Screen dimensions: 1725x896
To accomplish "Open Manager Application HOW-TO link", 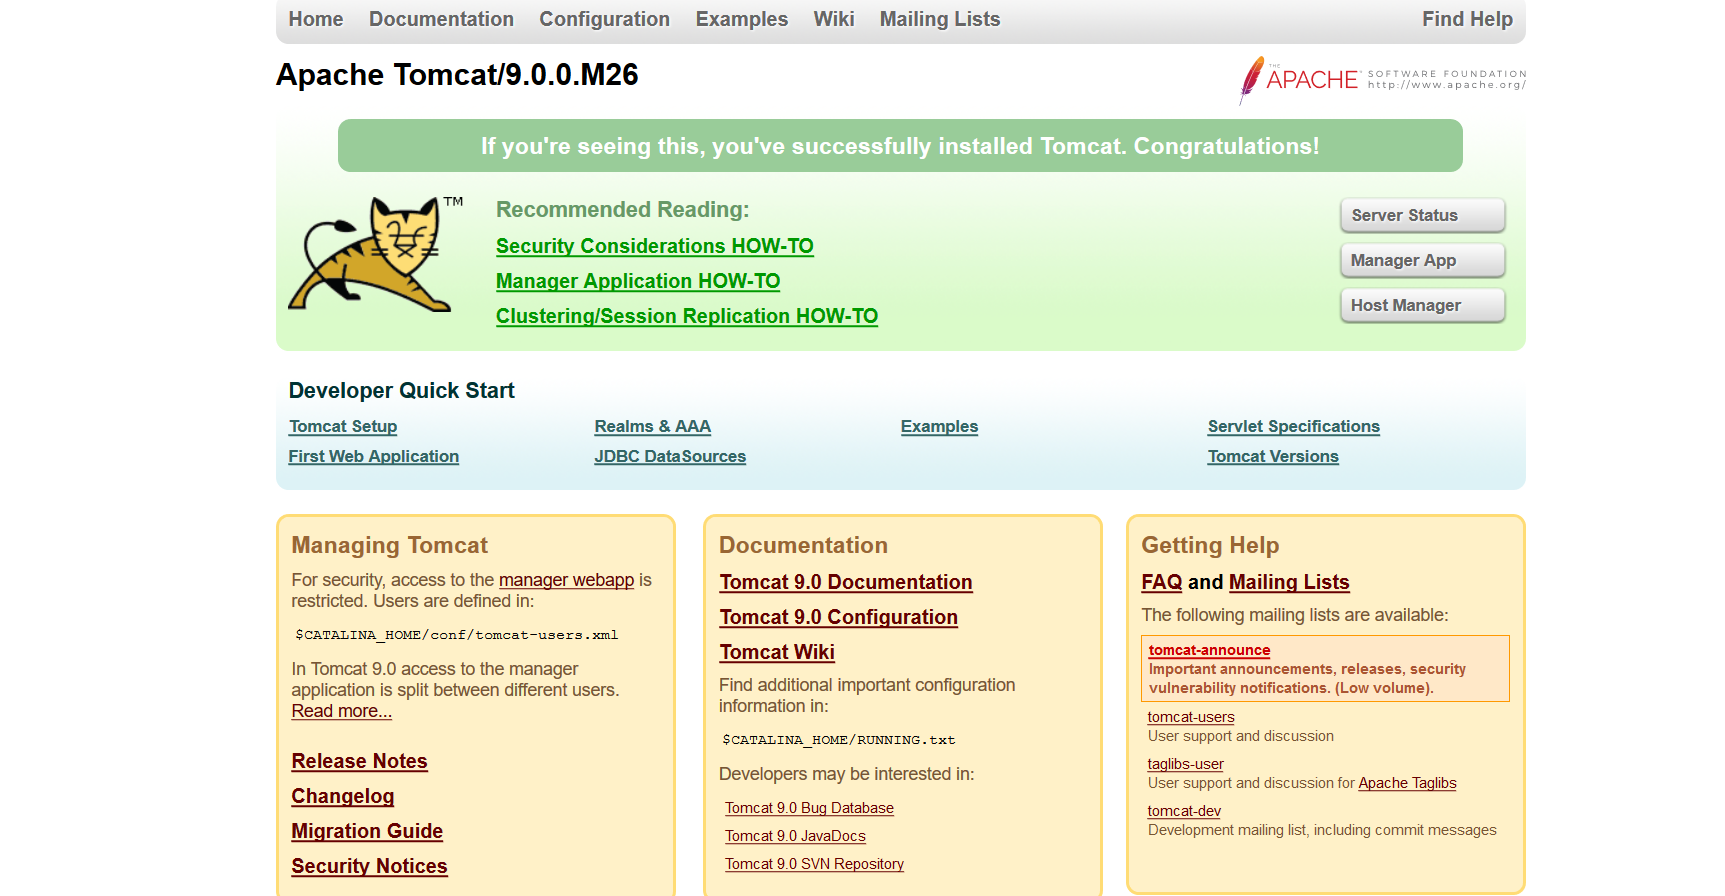I will 638,281.
